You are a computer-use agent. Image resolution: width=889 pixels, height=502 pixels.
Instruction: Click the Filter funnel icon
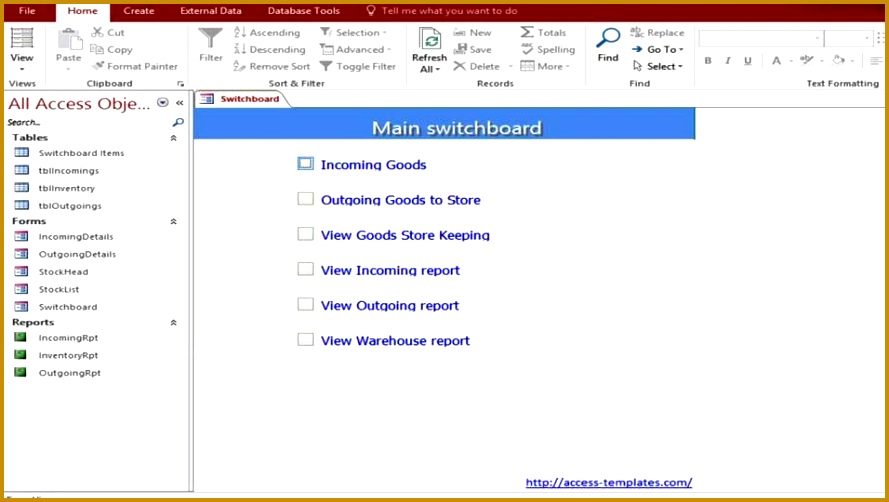point(210,39)
